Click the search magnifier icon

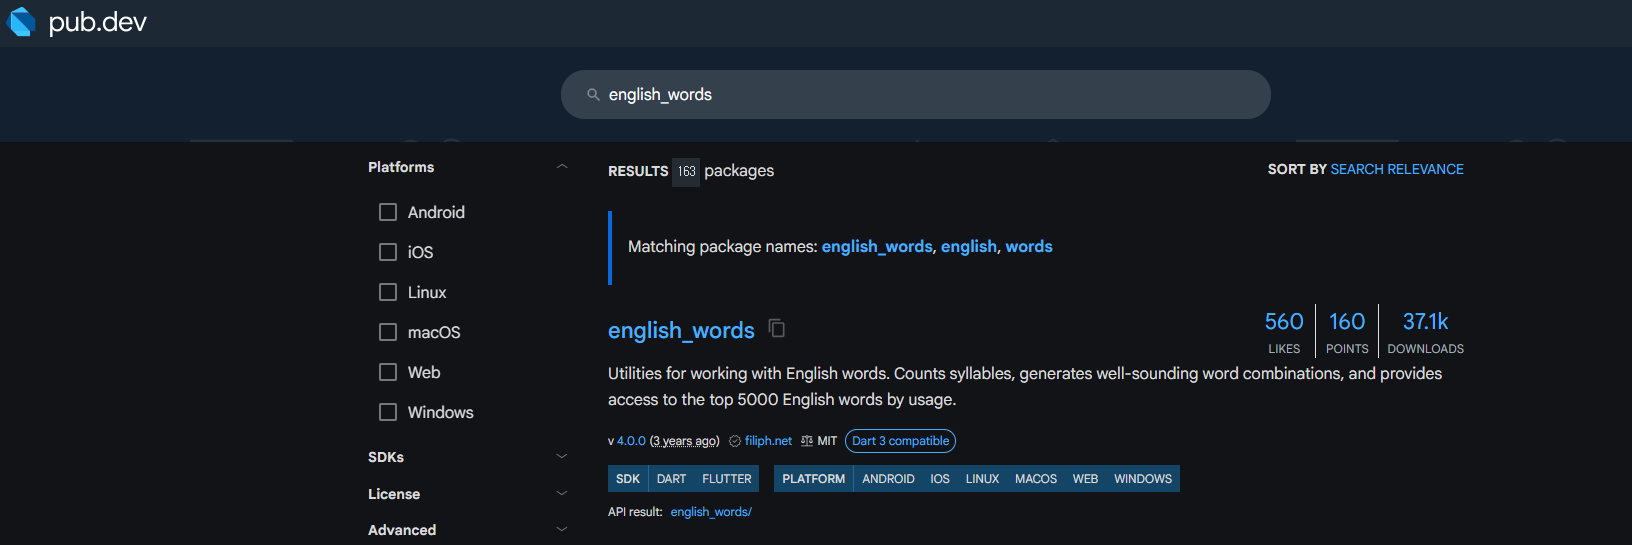[593, 94]
